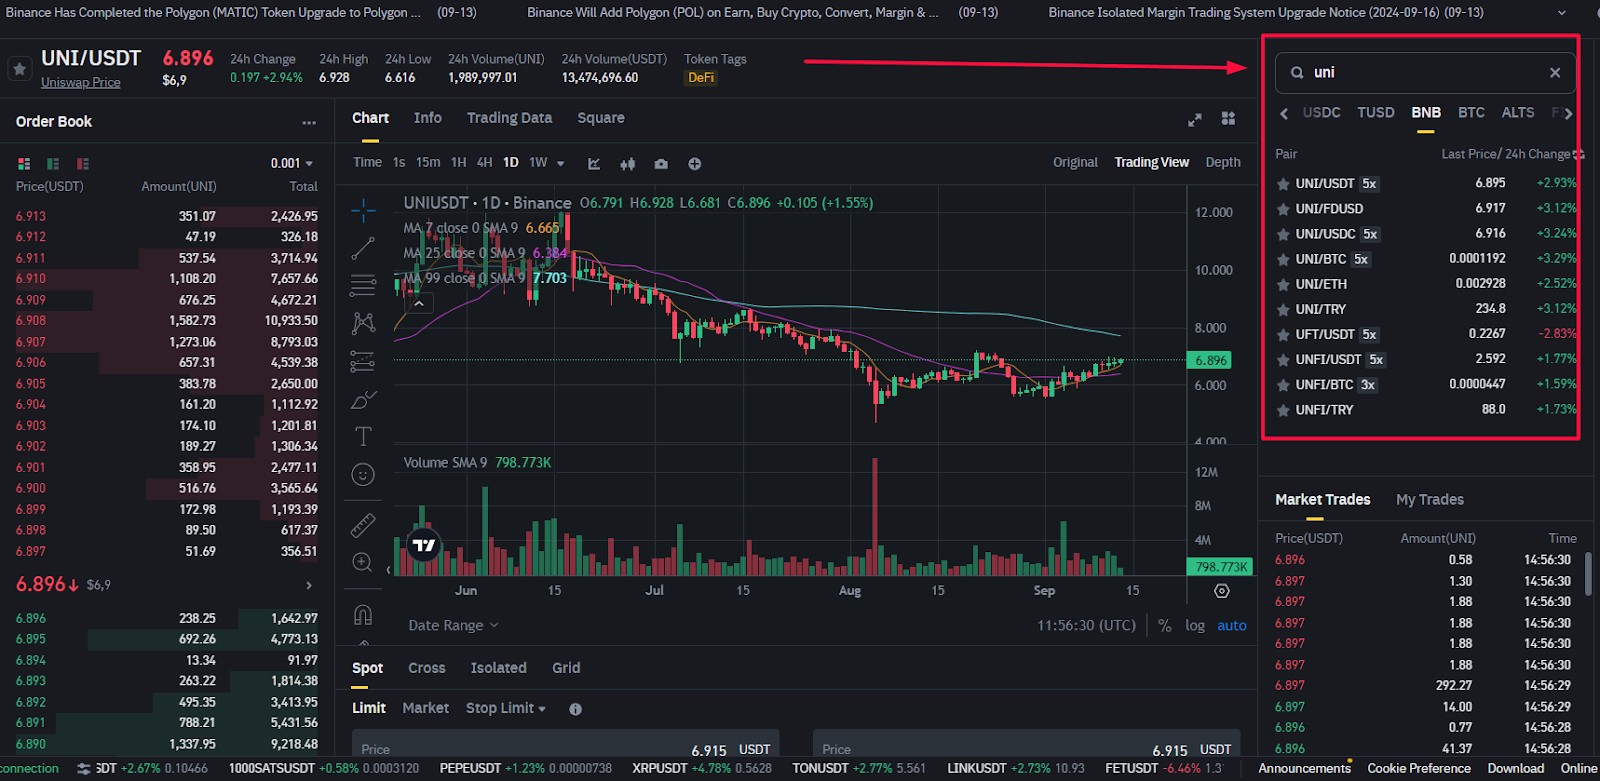This screenshot has width=1600, height=781.
Task: Select the 4H time interval
Action: tap(485, 162)
